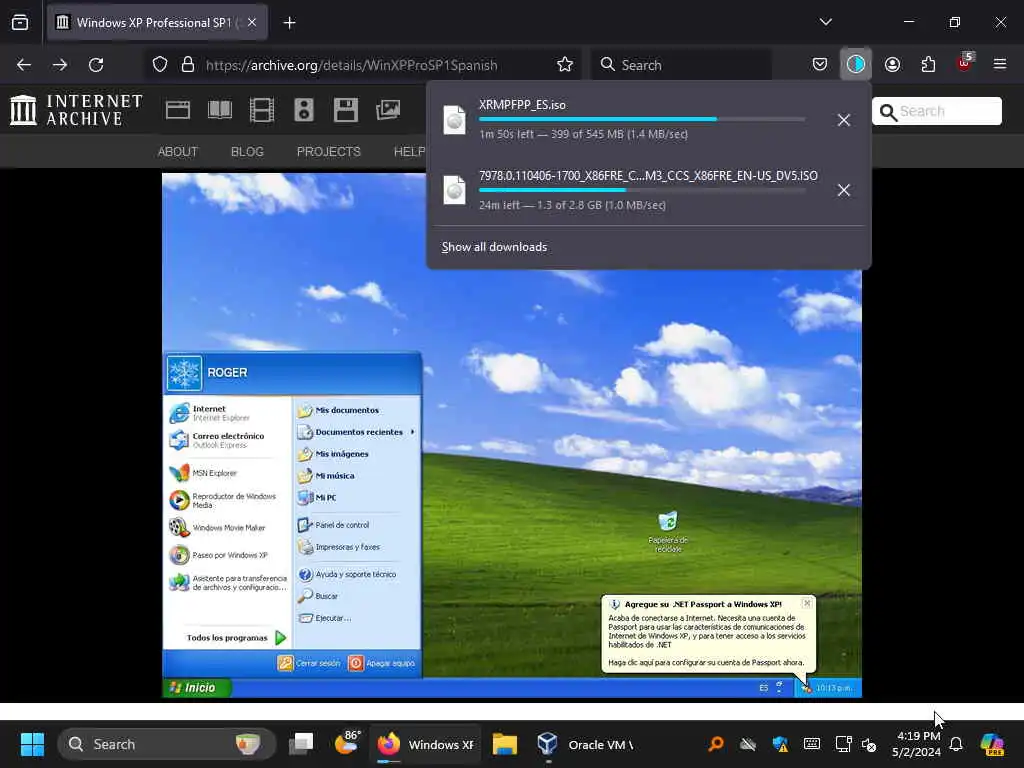This screenshot has height=768, width=1024.
Task: Switch to Oracle VM VirtualBox taskbar item
Action: tap(586, 744)
